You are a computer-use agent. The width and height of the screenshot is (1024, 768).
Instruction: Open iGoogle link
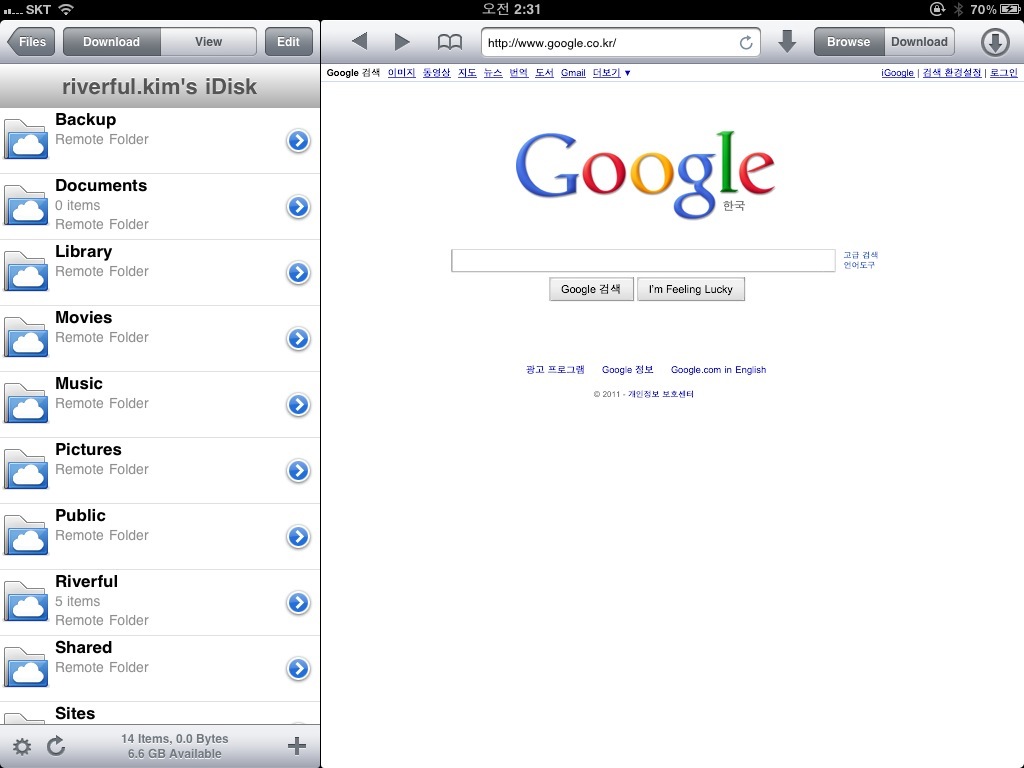[897, 72]
